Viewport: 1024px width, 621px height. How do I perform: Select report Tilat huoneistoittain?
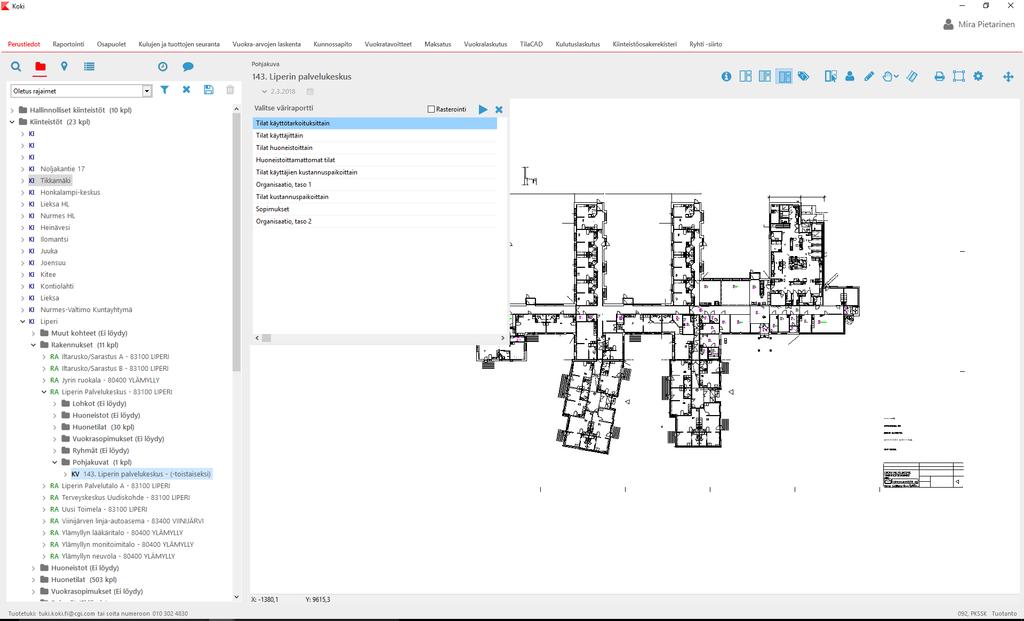(374, 148)
